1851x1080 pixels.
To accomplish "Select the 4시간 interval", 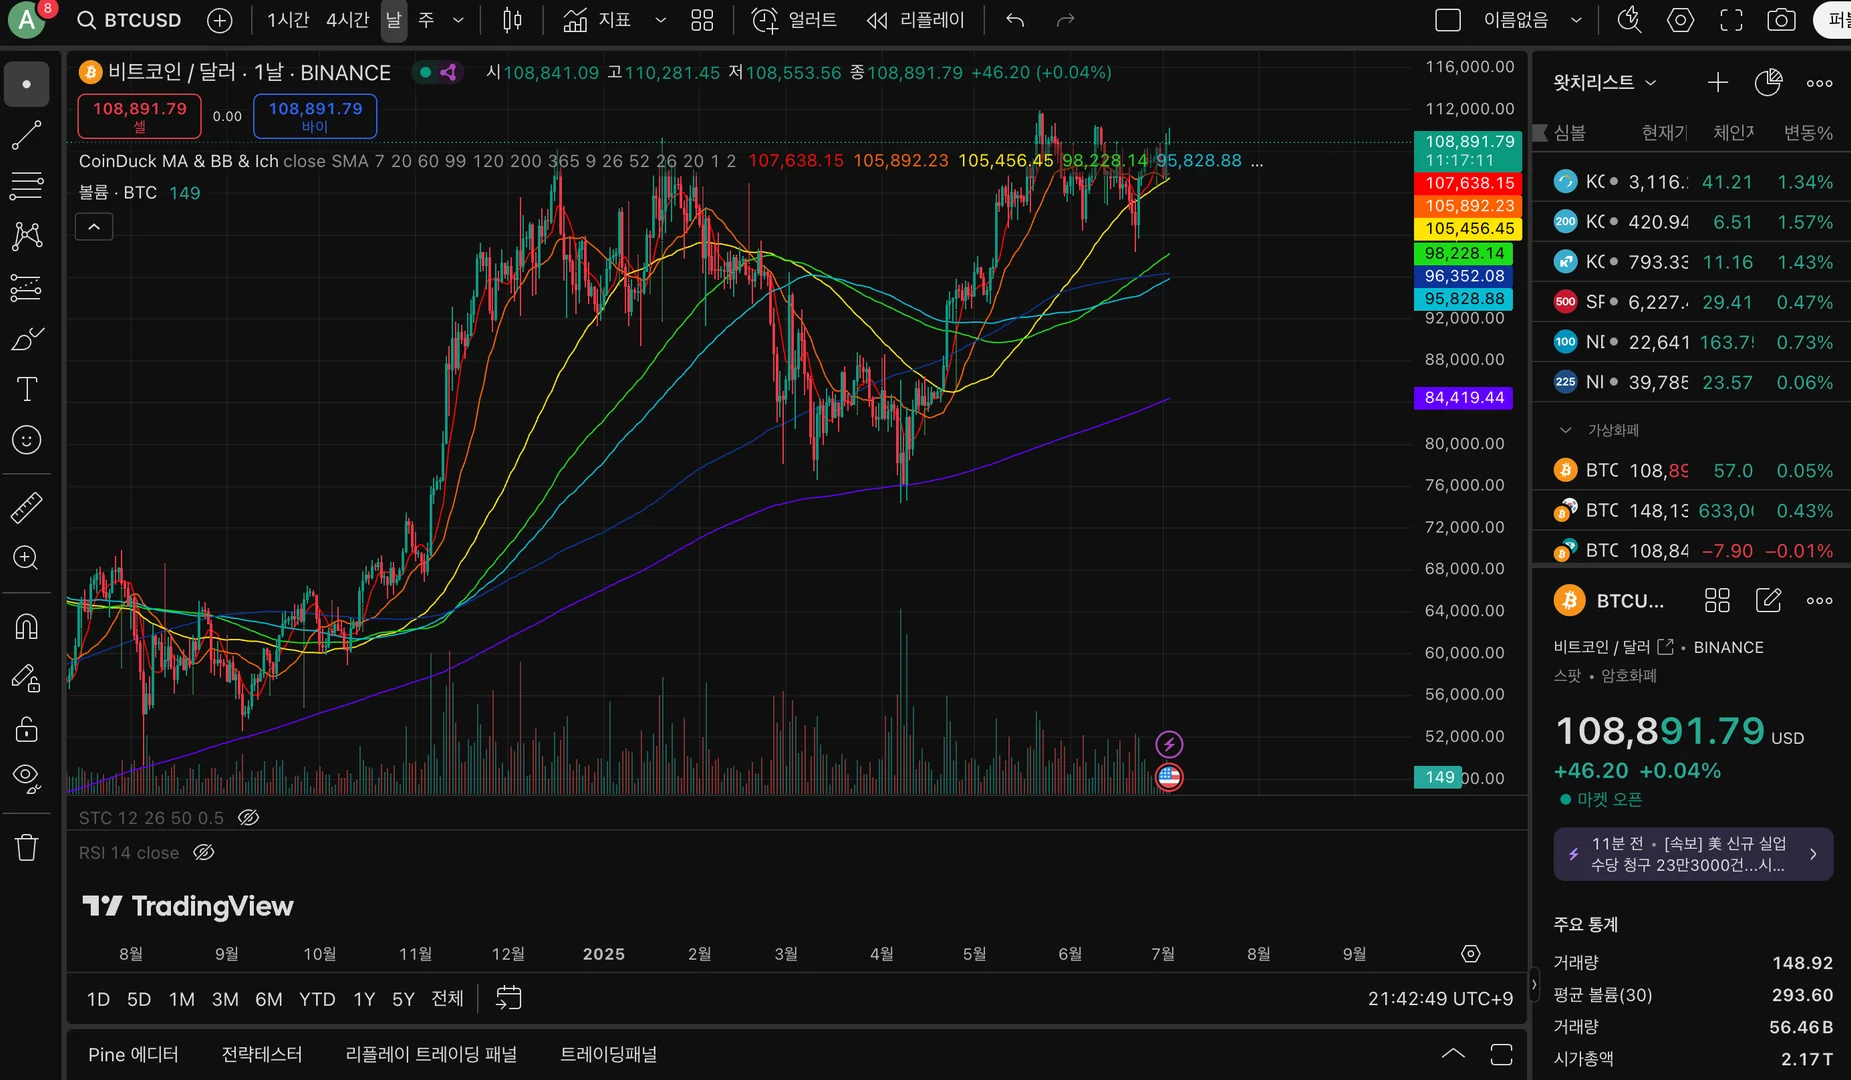I will click(x=347, y=20).
